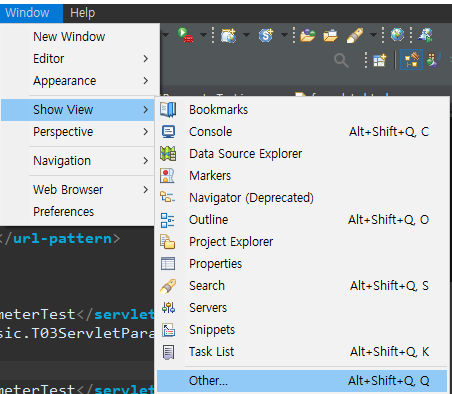Open the Show View submenu
Image resolution: width=452 pixels, height=394 pixels.
(78, 110)
